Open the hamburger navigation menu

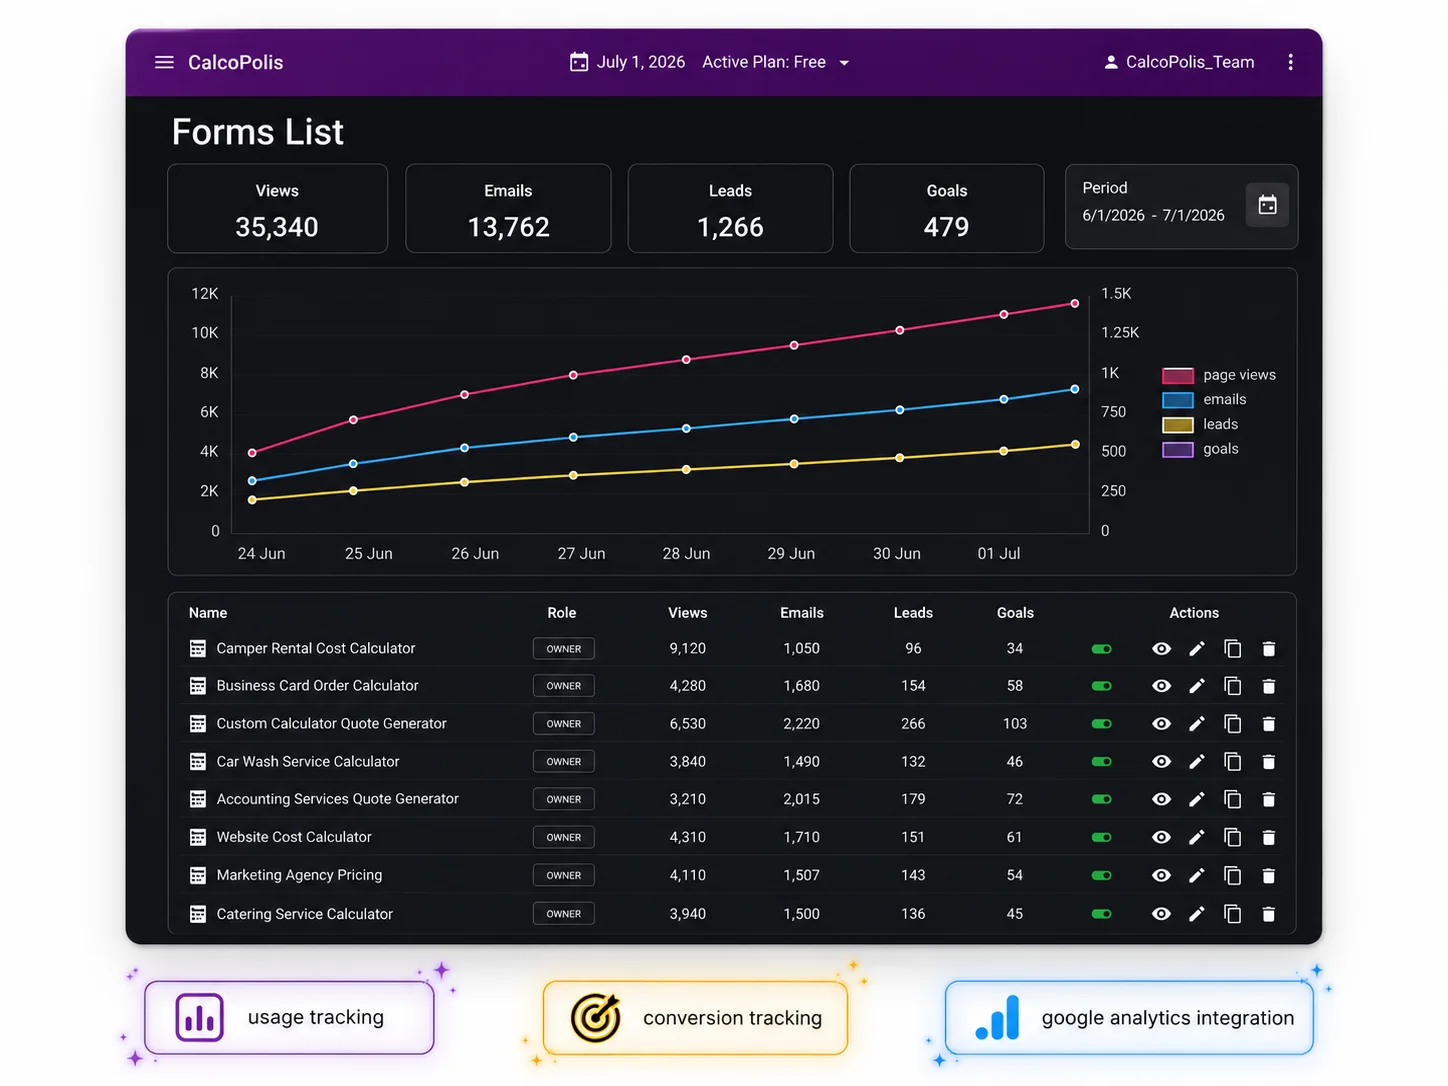[x=164, y=62]
